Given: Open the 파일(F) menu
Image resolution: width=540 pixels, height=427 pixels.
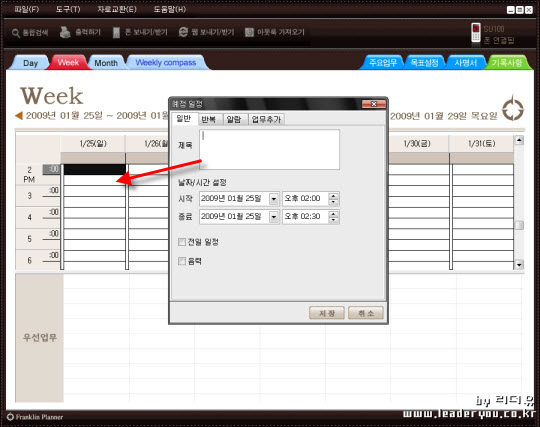Looking at the screenshot, I should [27, 9].
